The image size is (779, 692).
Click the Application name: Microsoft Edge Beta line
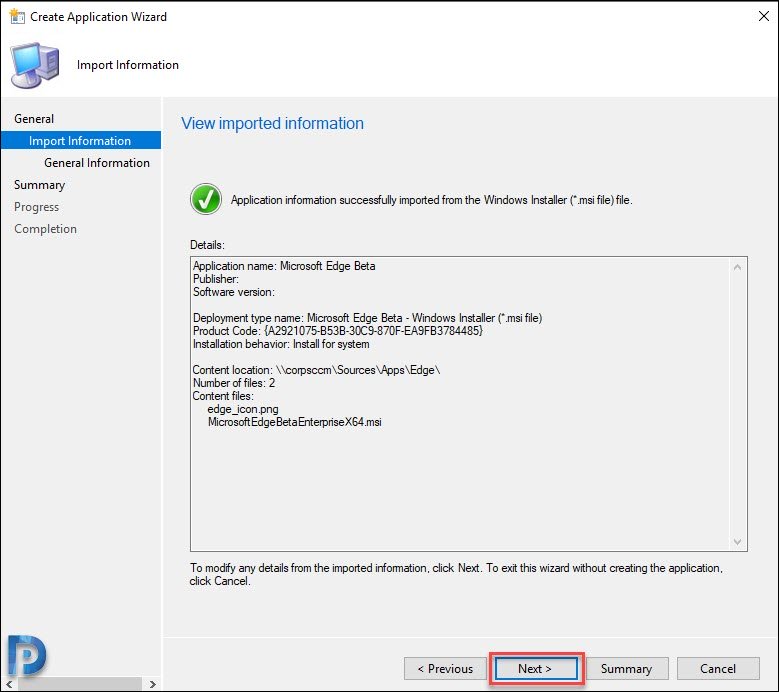click(284, 266)
